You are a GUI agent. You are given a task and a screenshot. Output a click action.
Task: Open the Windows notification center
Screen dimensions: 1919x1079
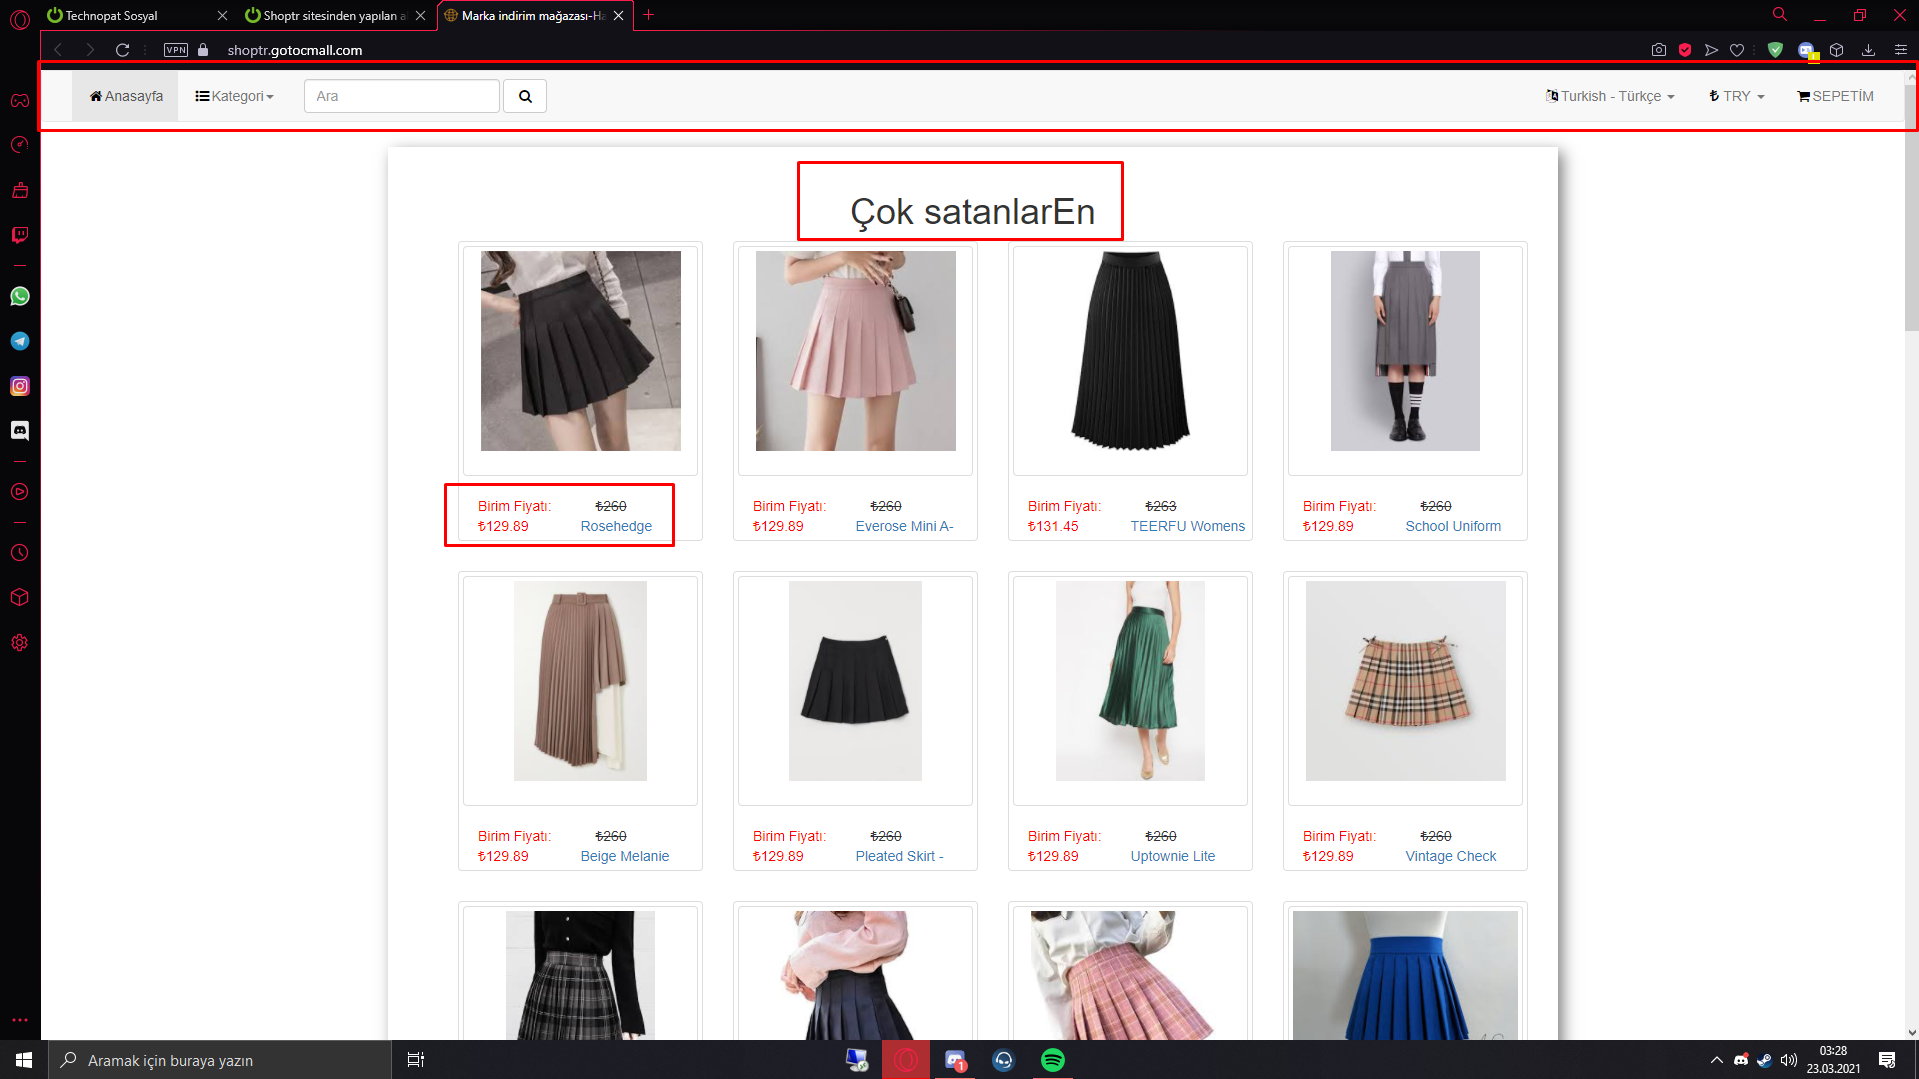[x=1887, y=1060]
